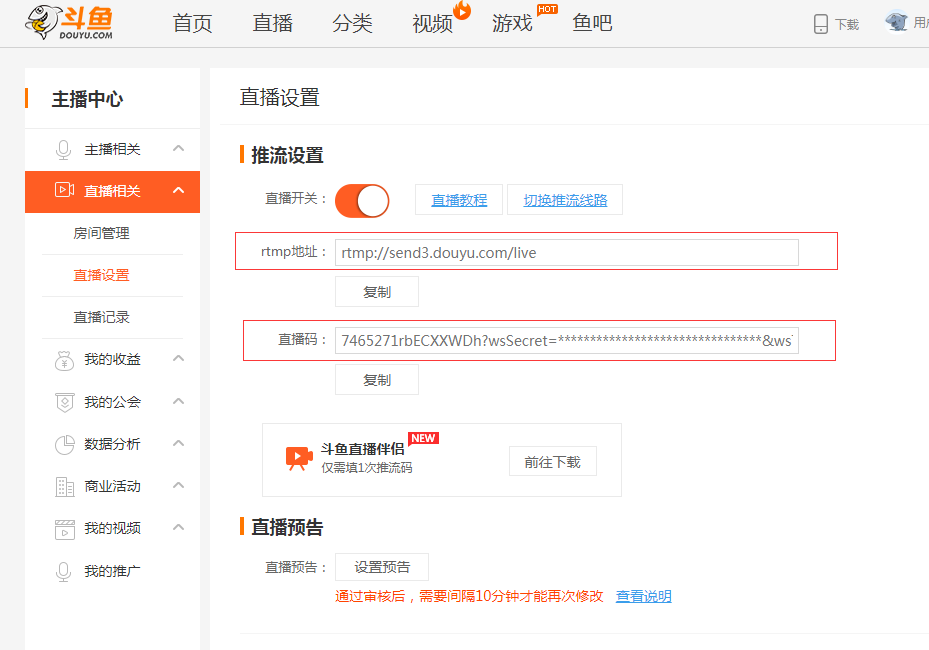Open 房间管理 in the sidebar
The height and width of the screenshot is (650, 929).
tap(101, 233)
